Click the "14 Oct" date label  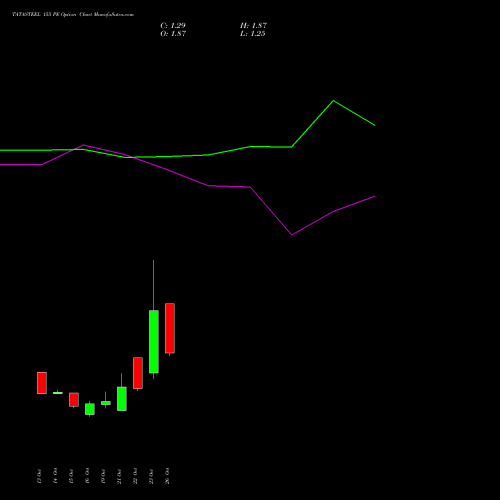click(x=55, y=476)
